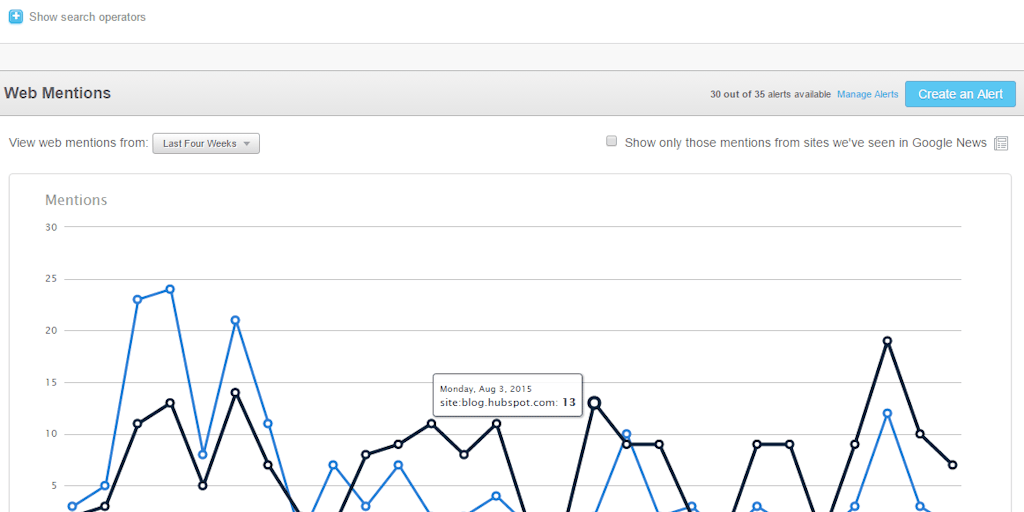Click the plus icon beside Show search operators
1024x512 pixels.
pyautogui.click(x=16, y=17)
